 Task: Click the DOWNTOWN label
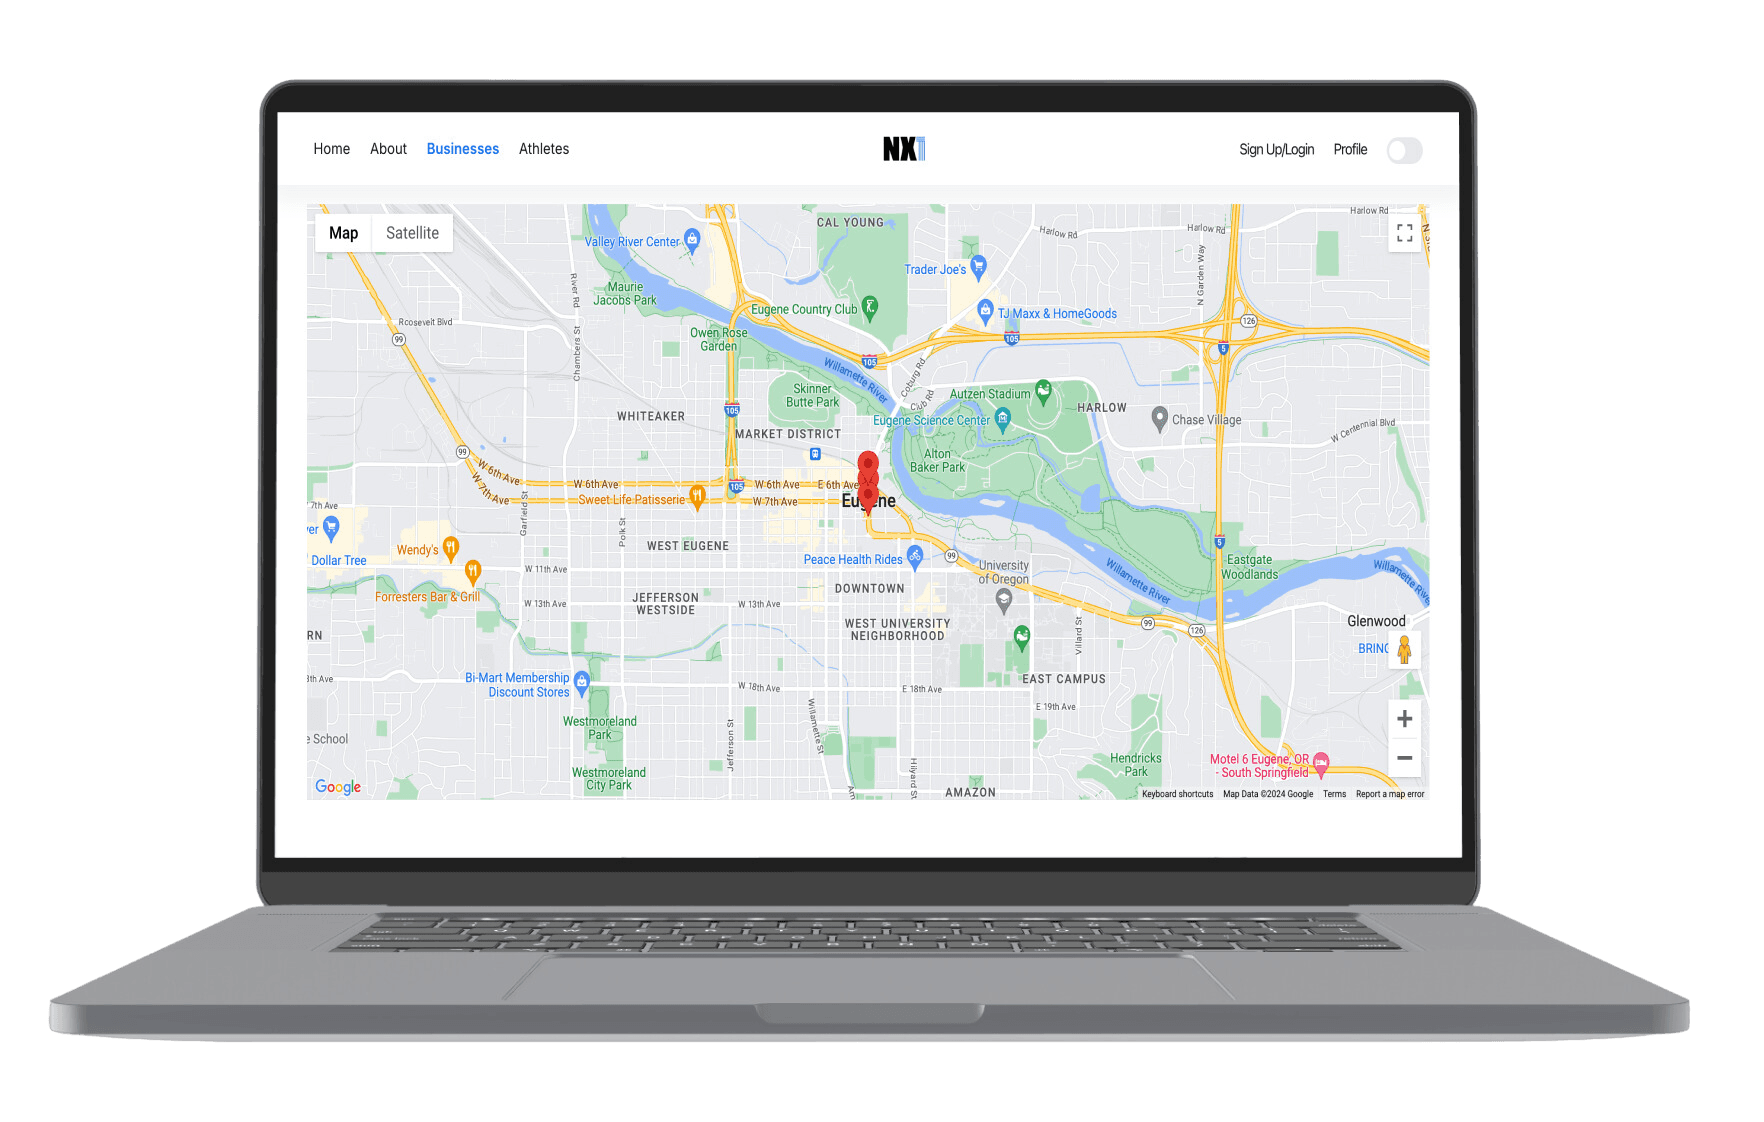coord(869,589)
